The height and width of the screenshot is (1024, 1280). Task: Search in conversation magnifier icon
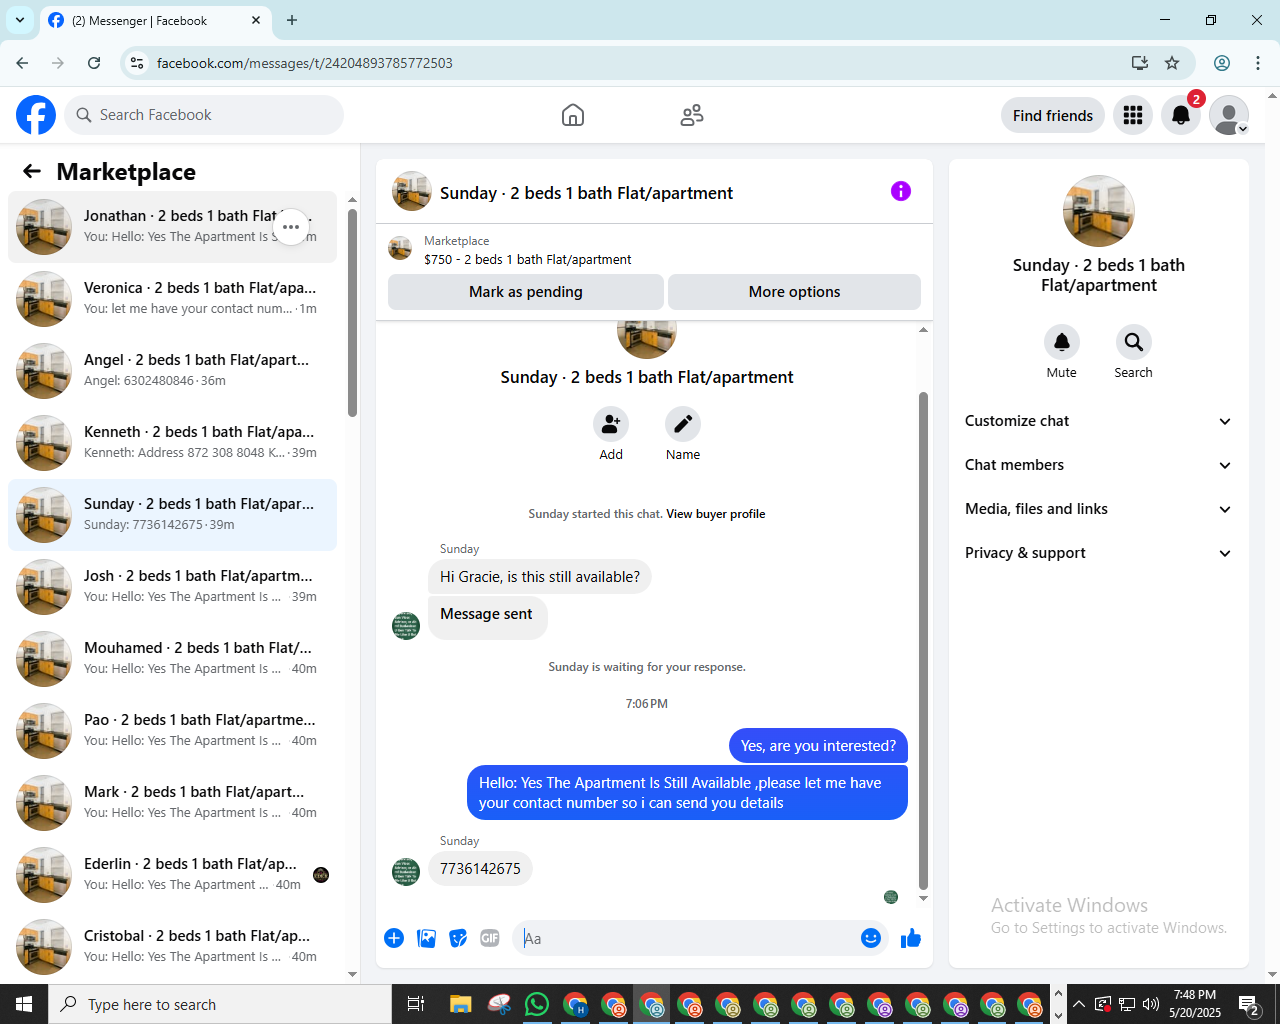[x=1134, y=343]
